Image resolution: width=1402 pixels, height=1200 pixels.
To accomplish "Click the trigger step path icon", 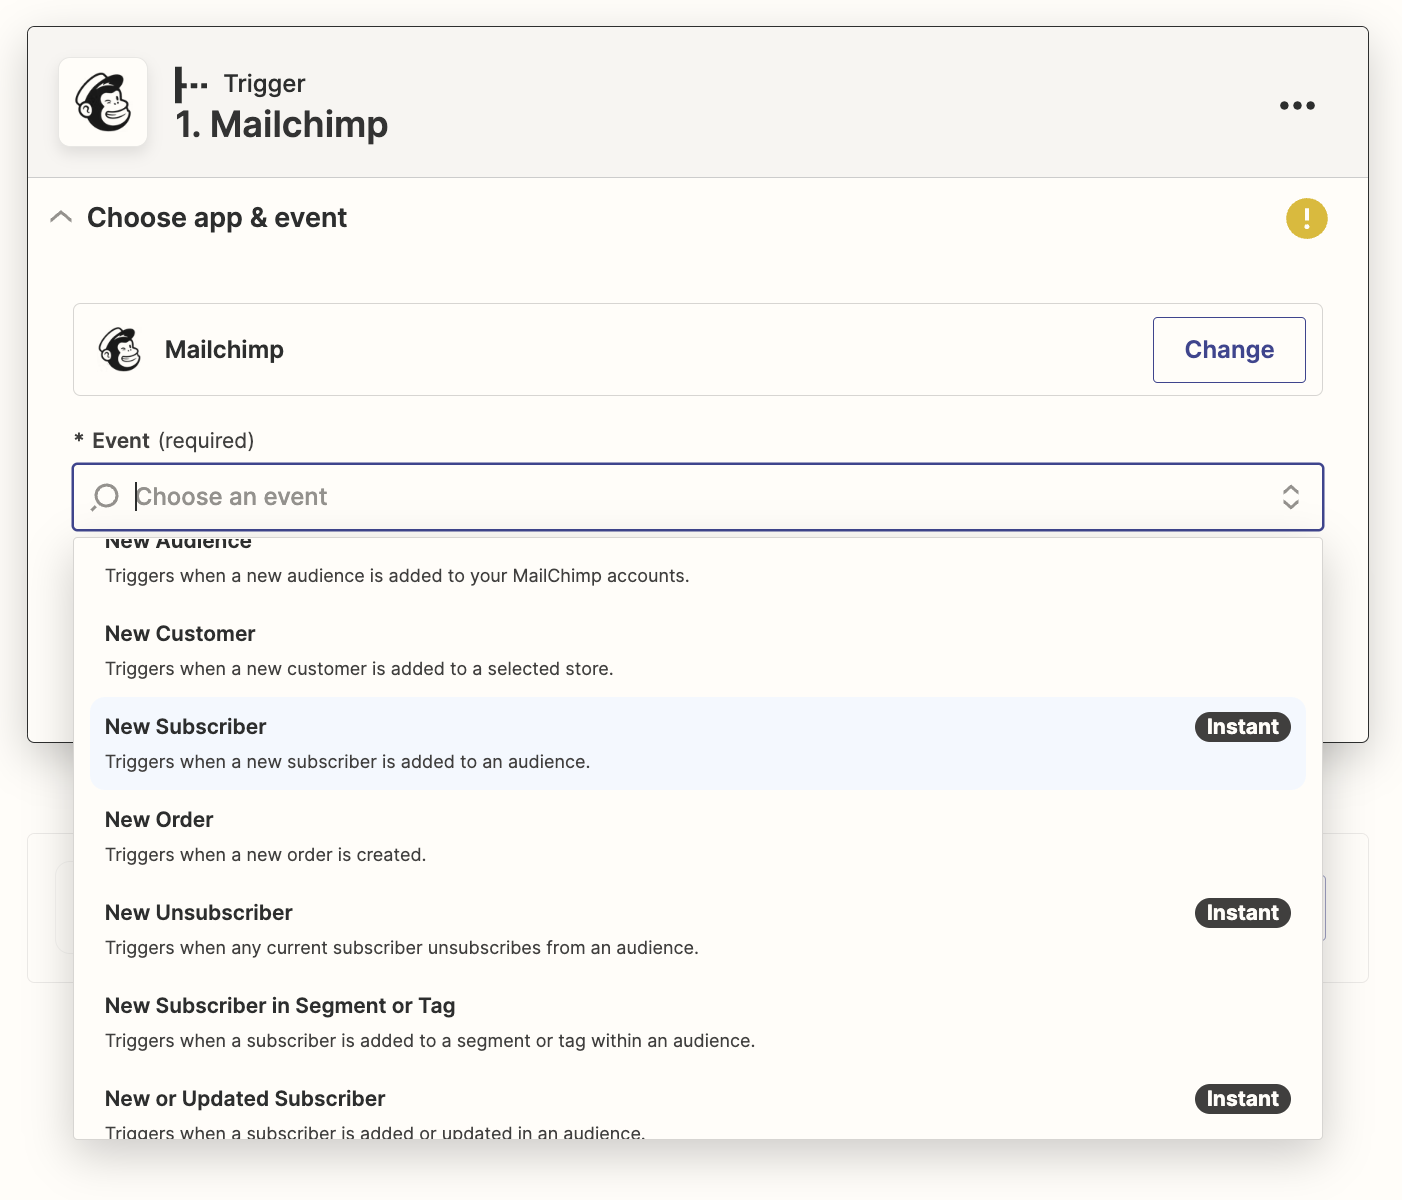I will point(191,84).
